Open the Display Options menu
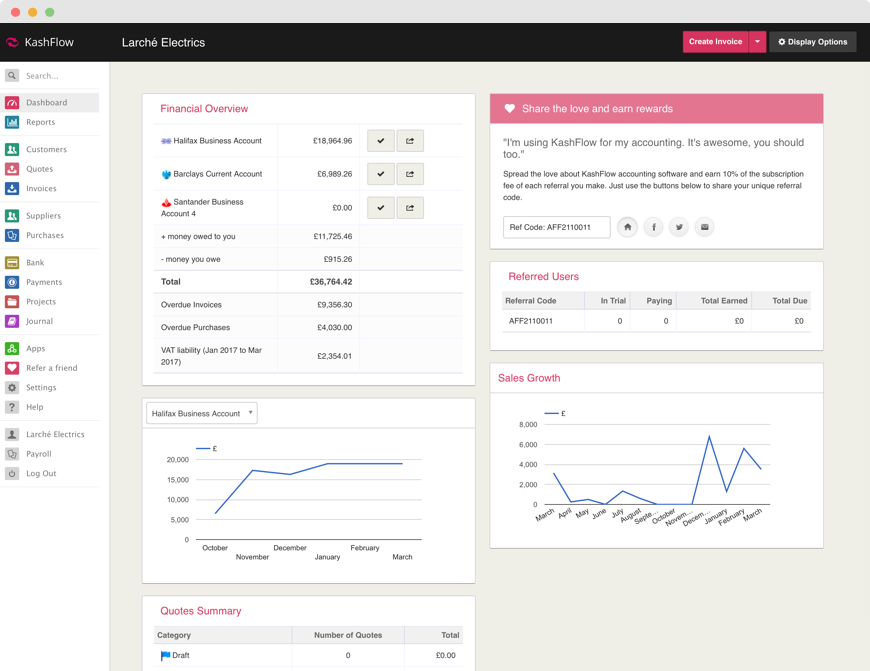This screenshot has width=870, height=671. [x=812, y=42]
